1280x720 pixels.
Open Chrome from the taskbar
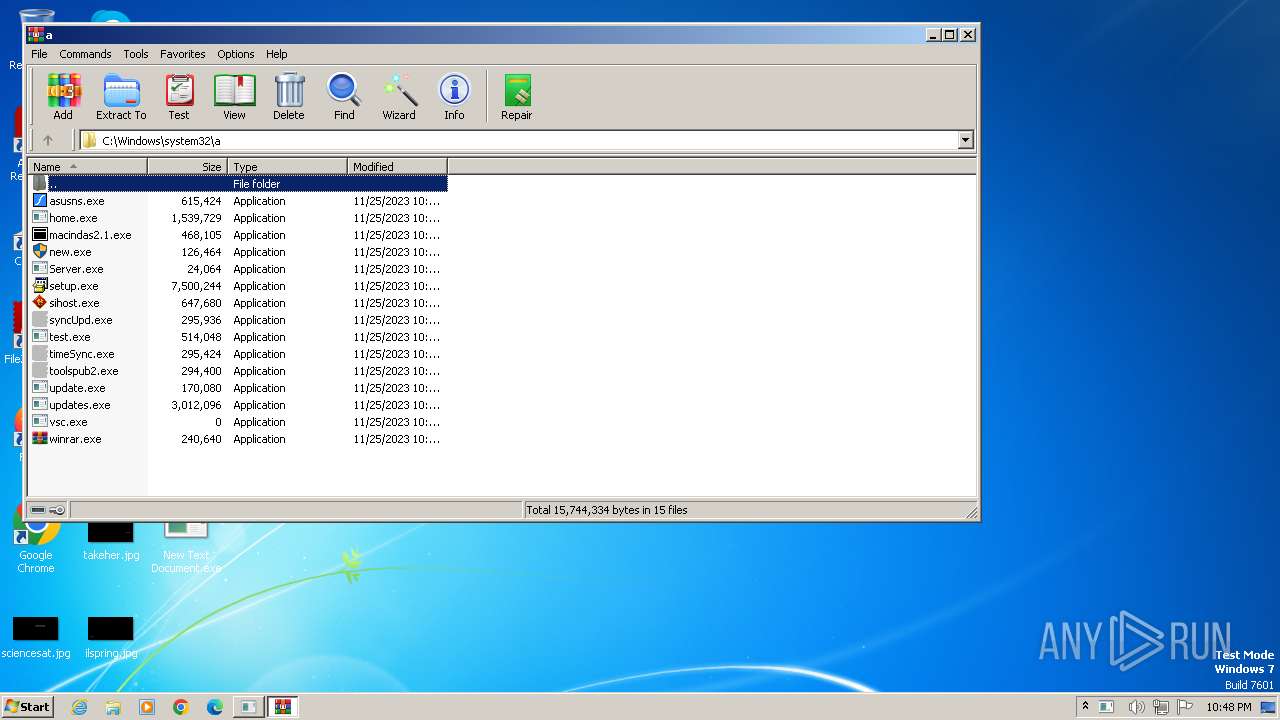point(181,707)
